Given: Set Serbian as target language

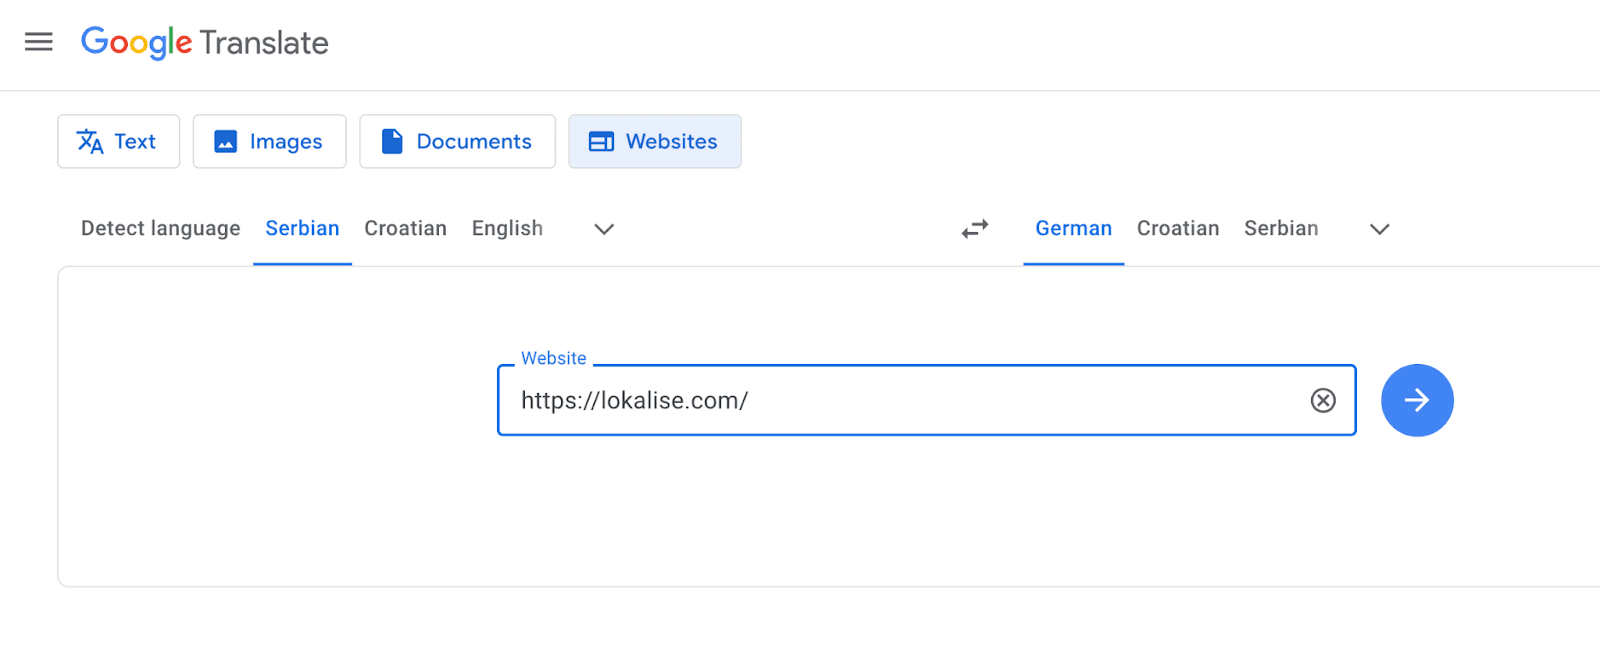Looking at the screenshot, I should pos(1280,228).
